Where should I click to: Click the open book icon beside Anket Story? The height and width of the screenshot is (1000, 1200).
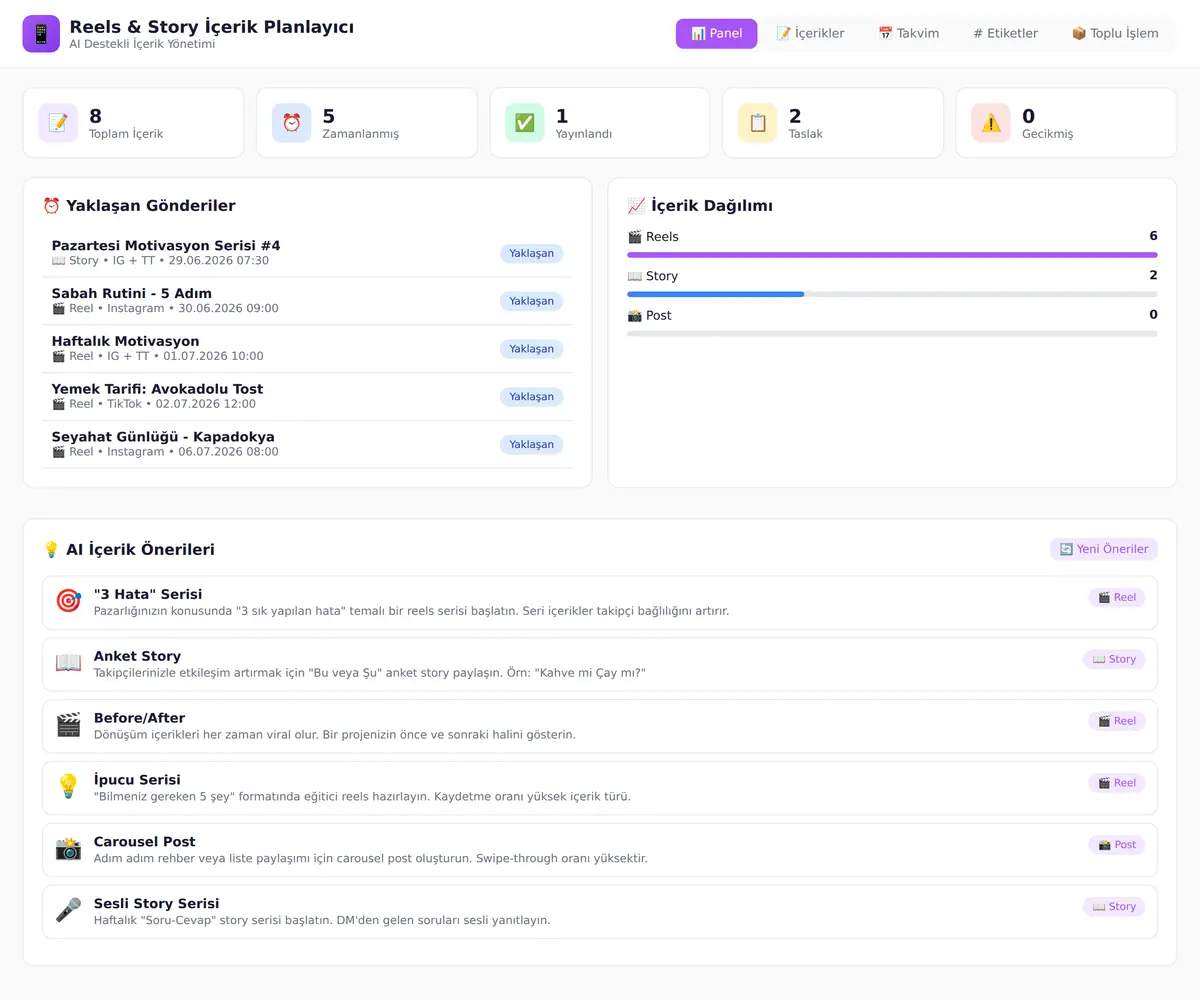point(68,664)
